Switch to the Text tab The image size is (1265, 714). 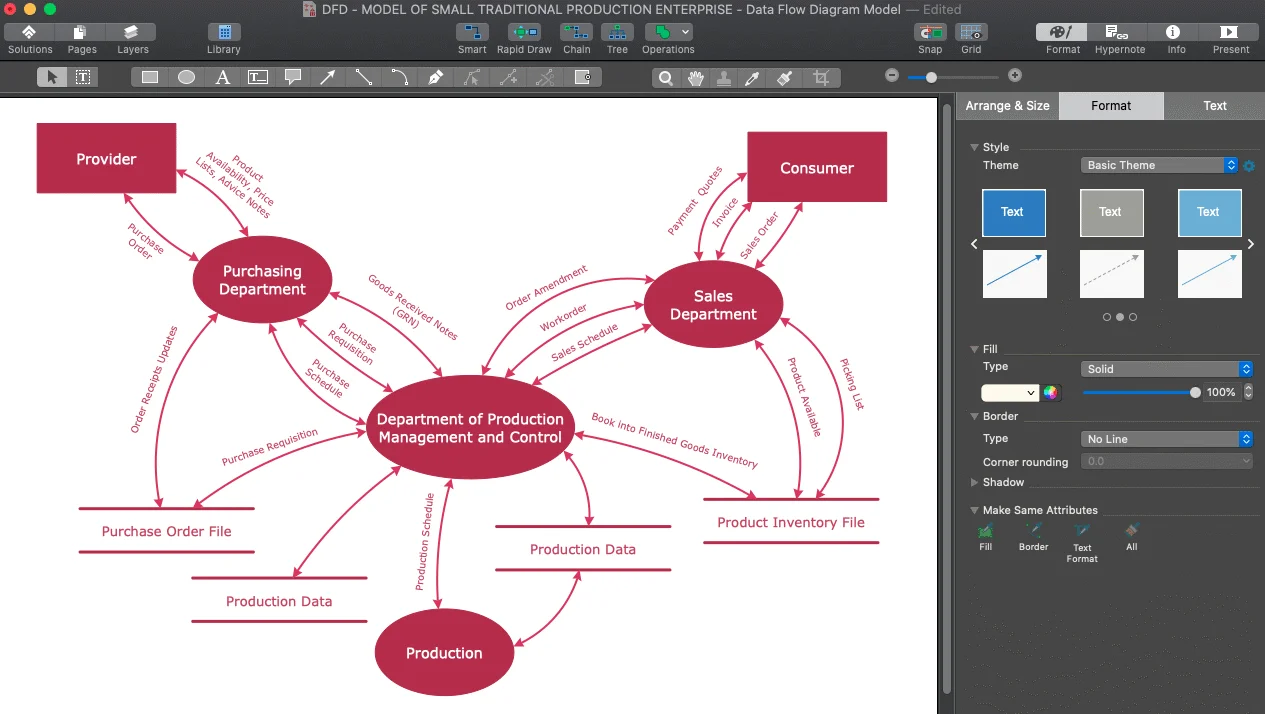pyautogui.click(x=1214, y=106)
